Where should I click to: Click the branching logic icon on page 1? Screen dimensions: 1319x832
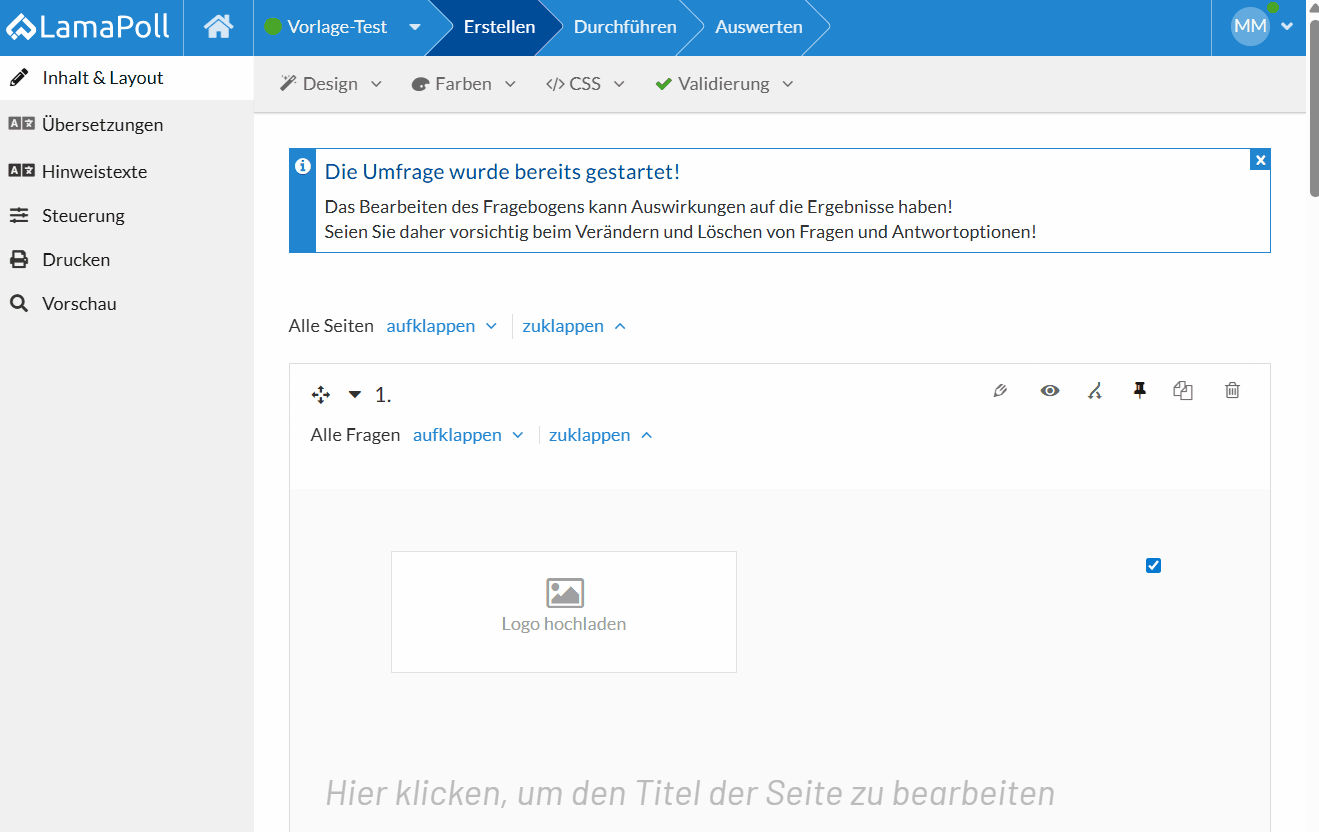pyautogui.click(x=1094, y=390)
